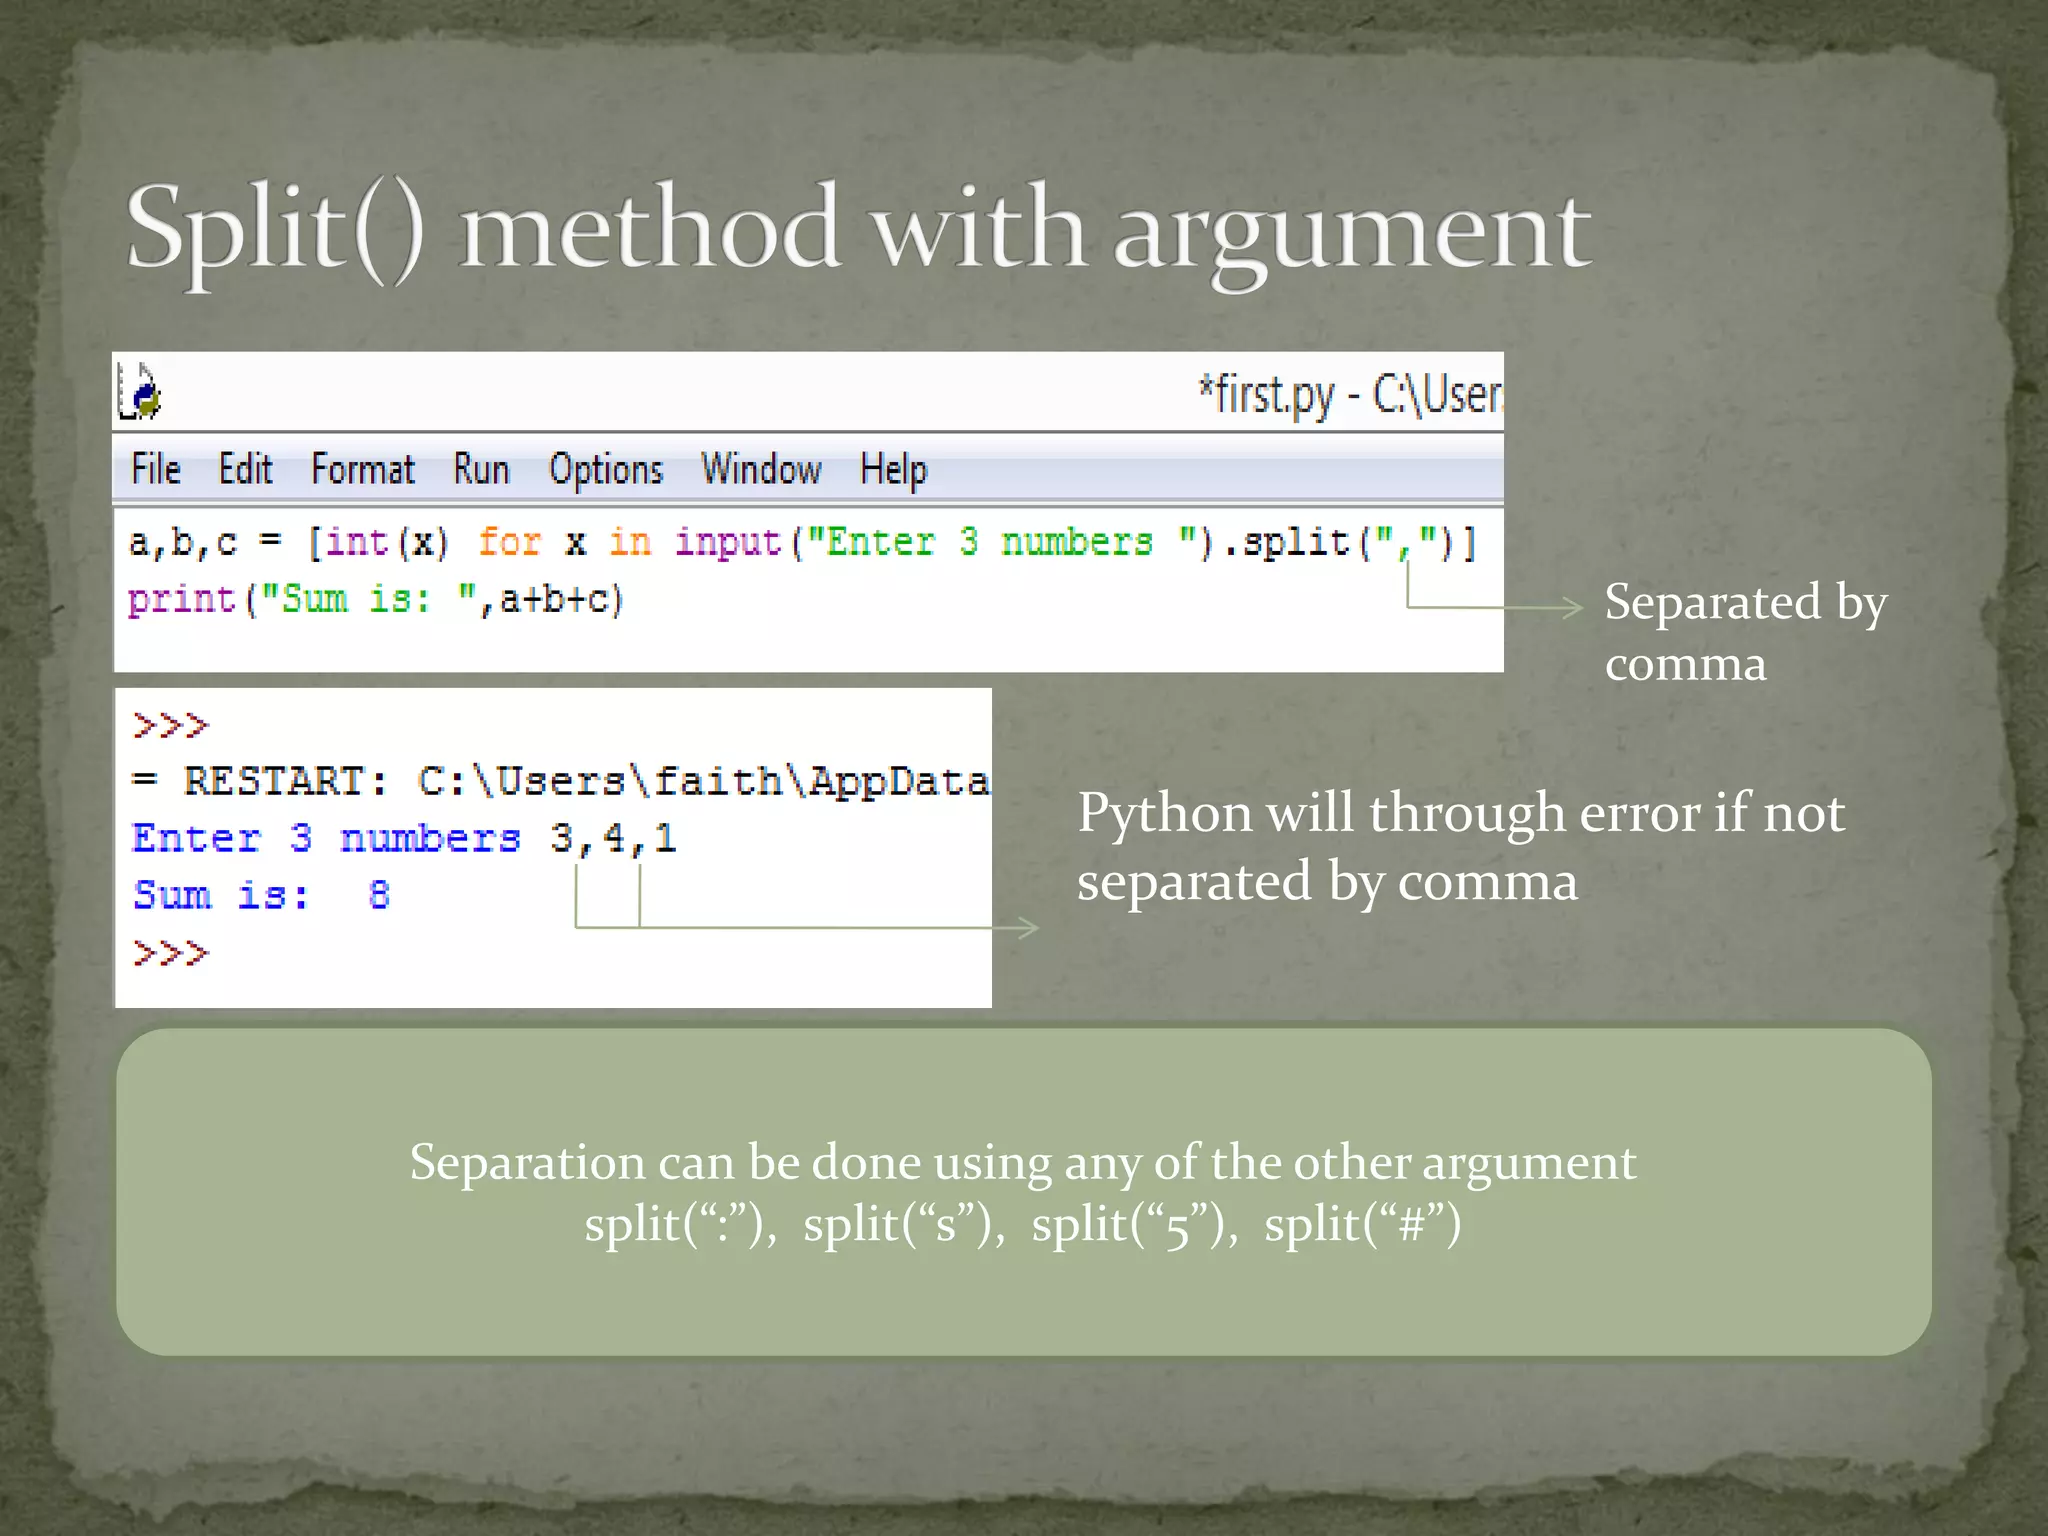The width and height of the screenshot is (2048, 1536).
Task: Click the 'print("Sum is: ",a+b+c)' line
Action: tap(376, 600)
